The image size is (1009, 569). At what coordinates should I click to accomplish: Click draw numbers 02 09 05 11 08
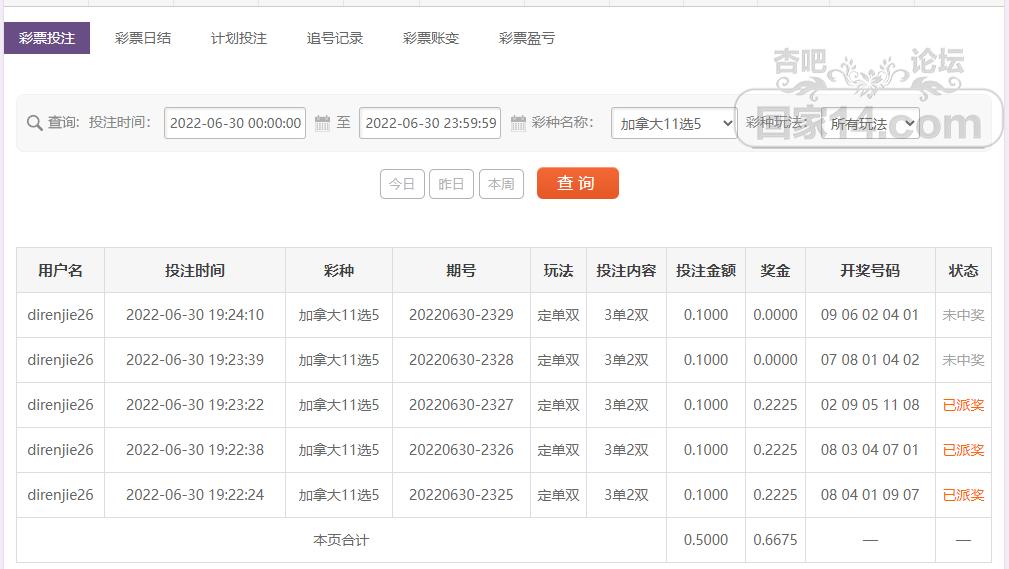click(x=870, y=405)
